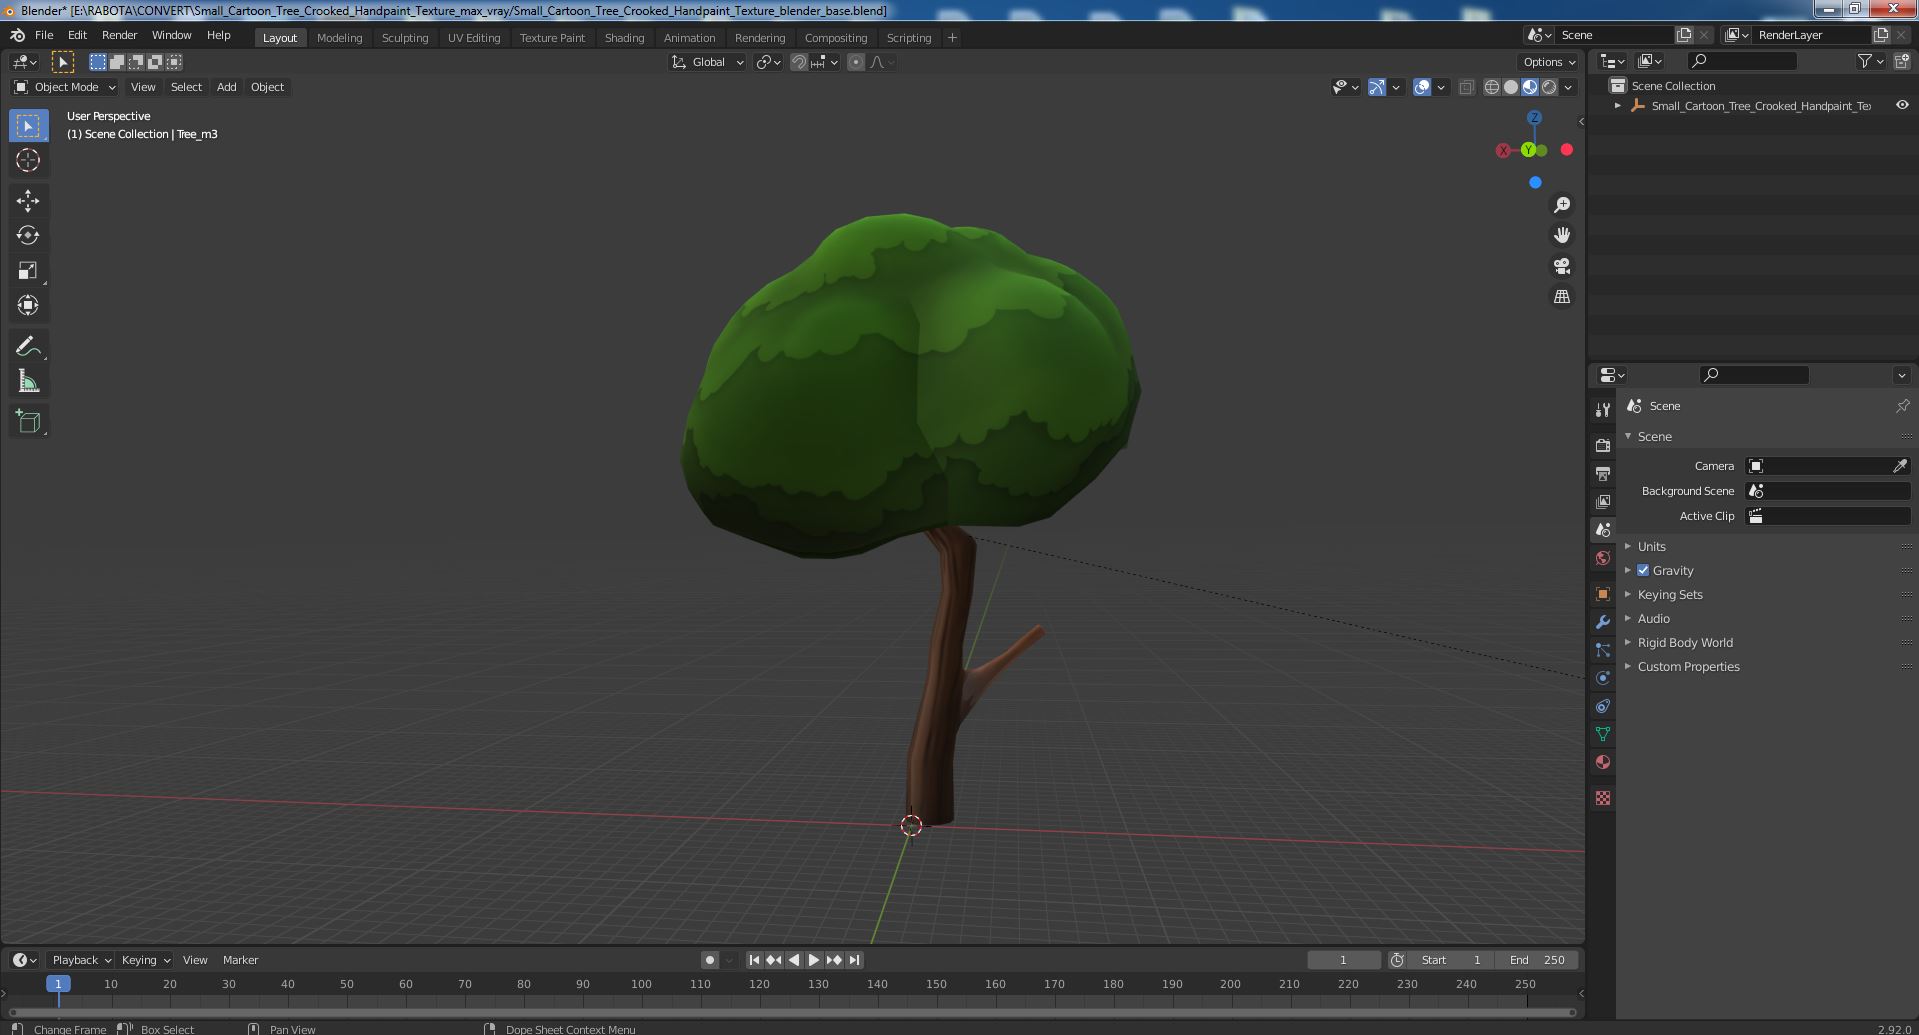Open the Render menu
1919x1035 pixels.
pyautogui.click(x=119, y=35)
